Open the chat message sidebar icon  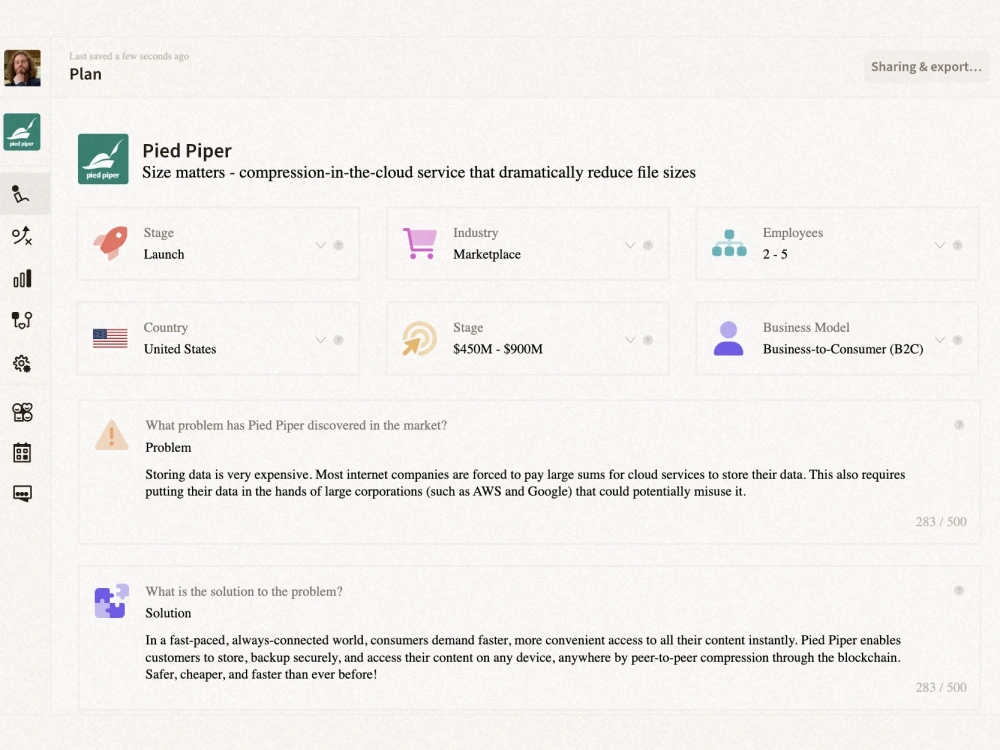(22, 494)
